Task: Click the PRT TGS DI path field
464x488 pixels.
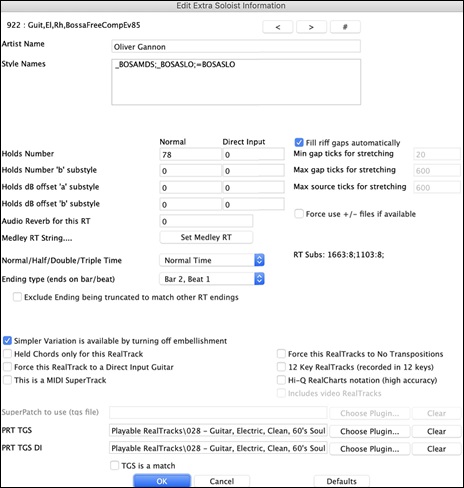Action: [218, 448]
